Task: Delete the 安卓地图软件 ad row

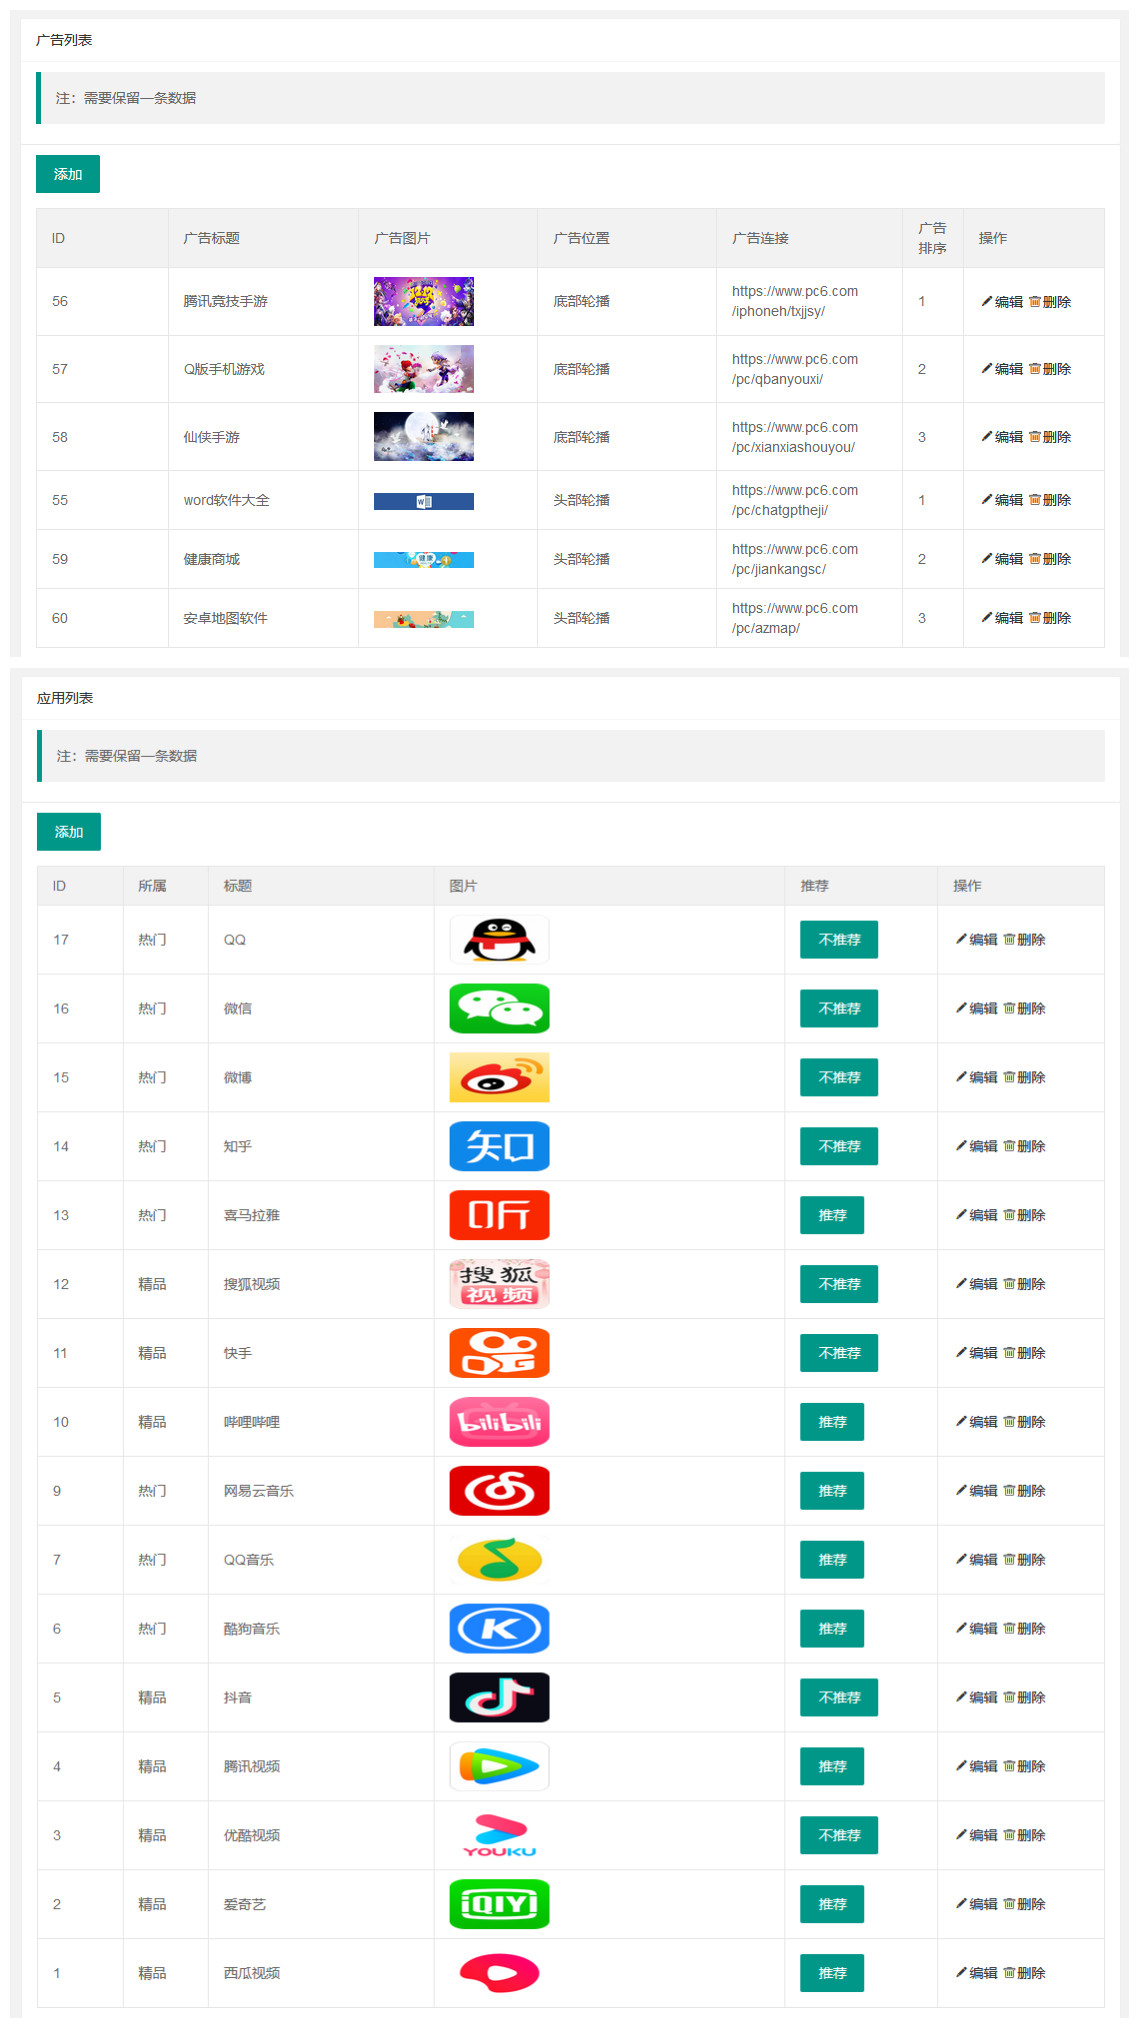Action: coord(1050,618)
